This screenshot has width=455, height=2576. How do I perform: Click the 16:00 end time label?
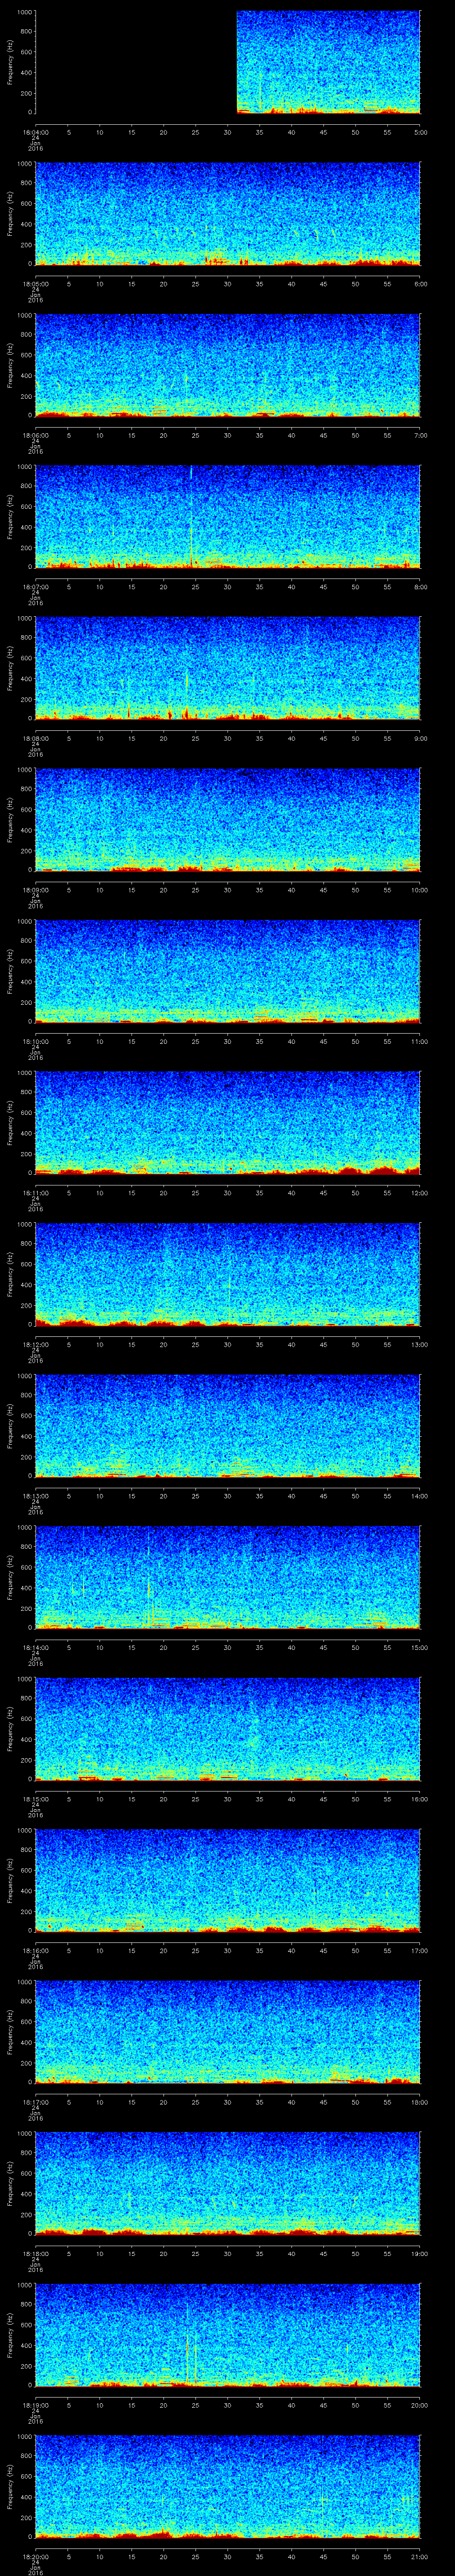[x=420, y=1798]
